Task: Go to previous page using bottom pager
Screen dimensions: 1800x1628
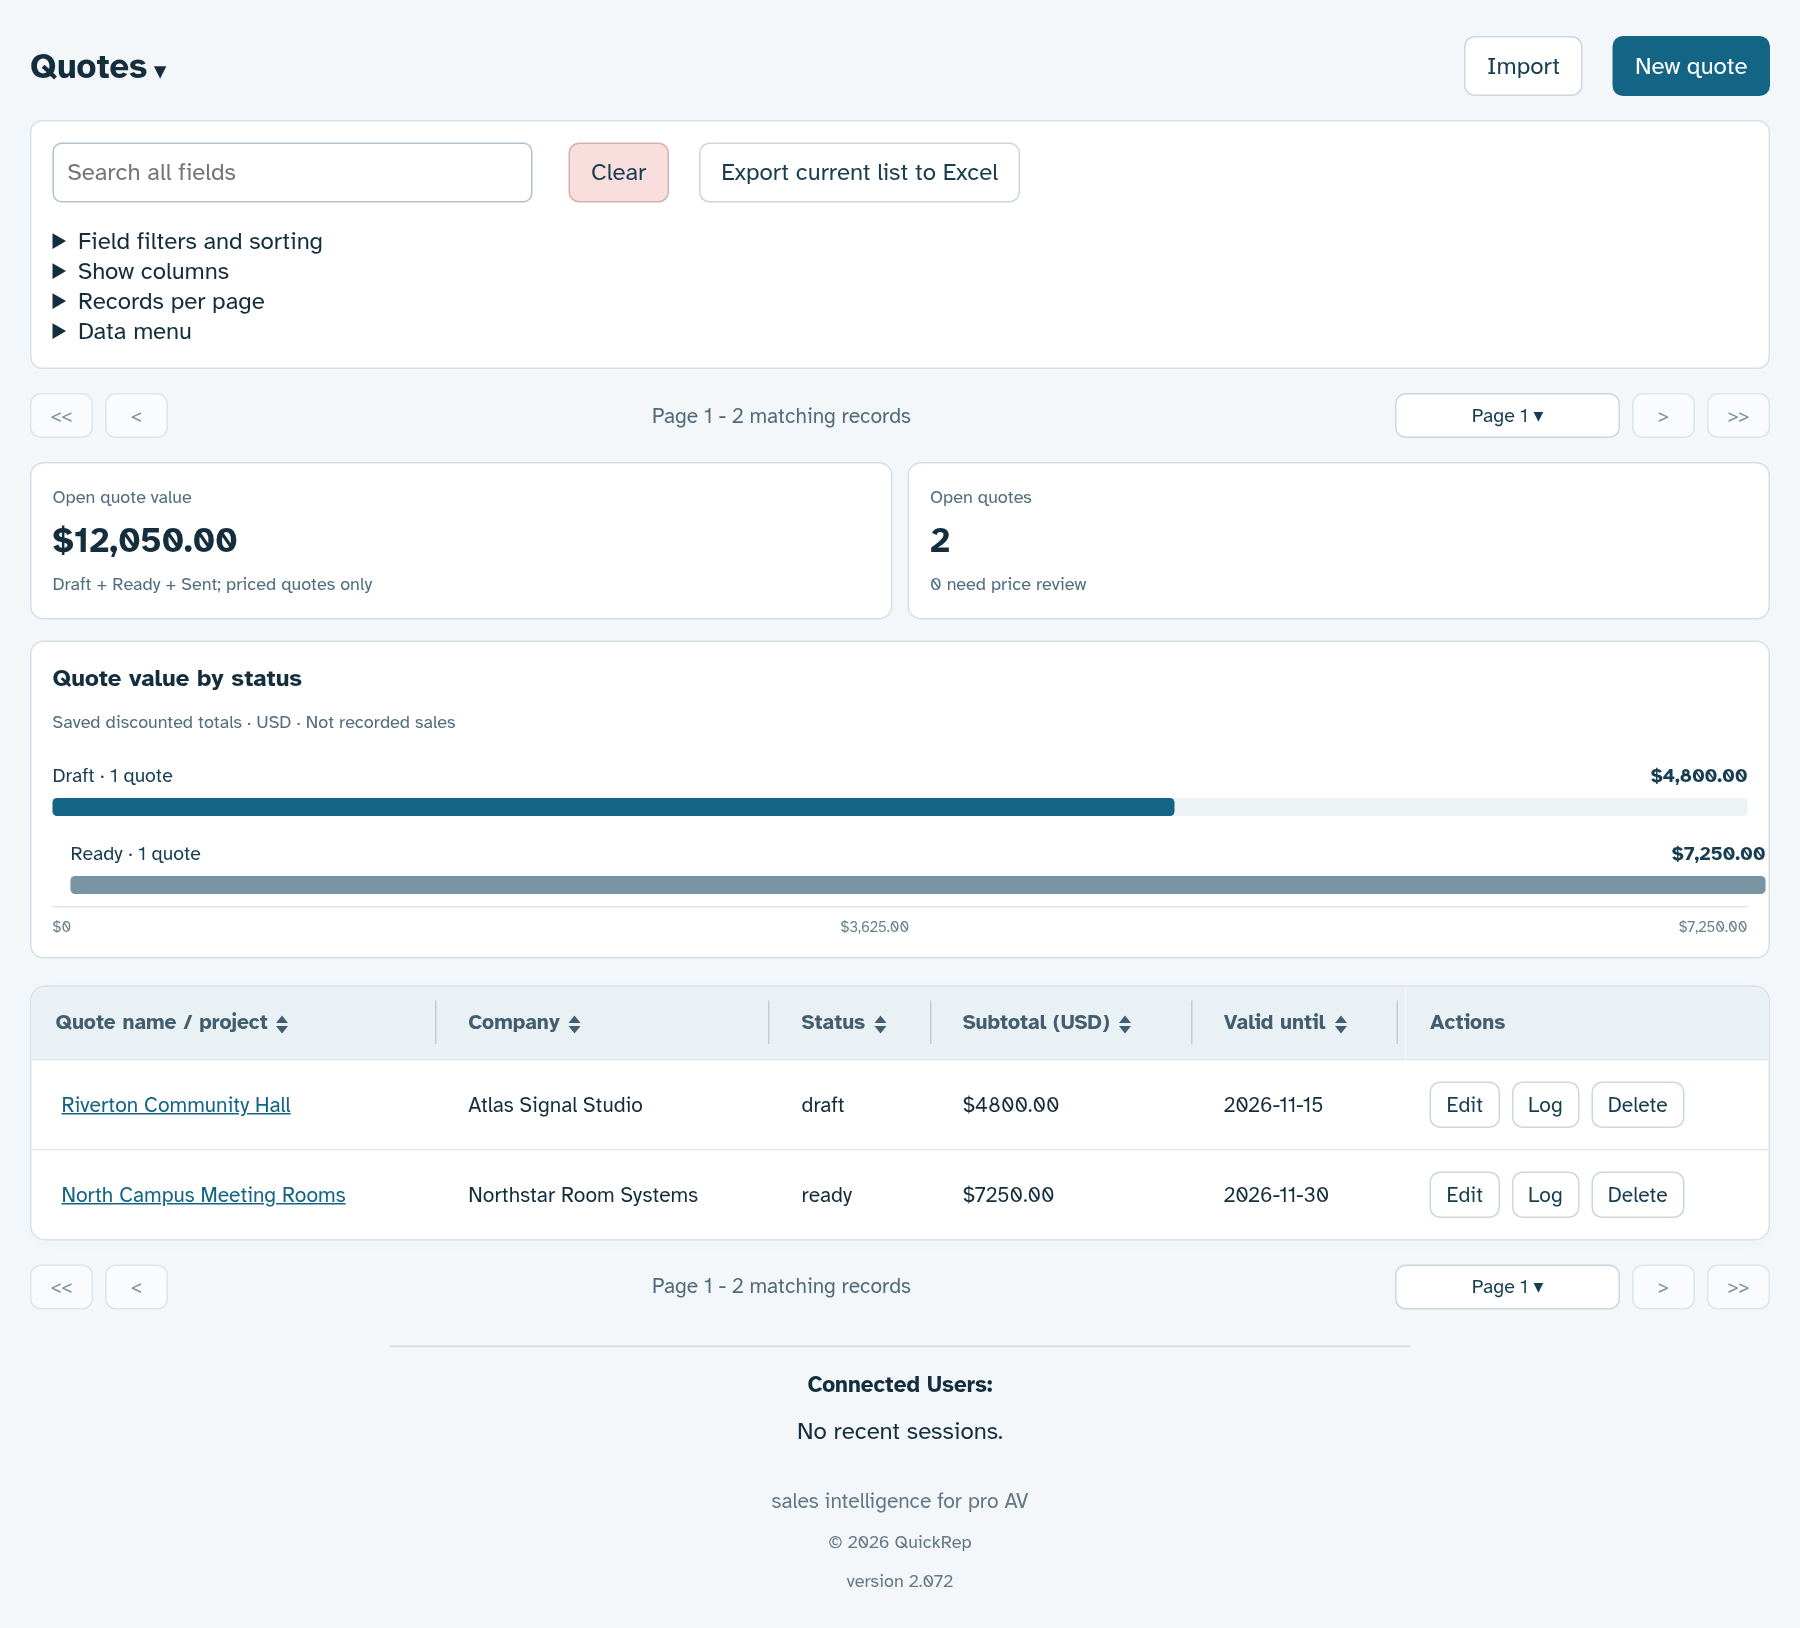Action: [136, 1287]
